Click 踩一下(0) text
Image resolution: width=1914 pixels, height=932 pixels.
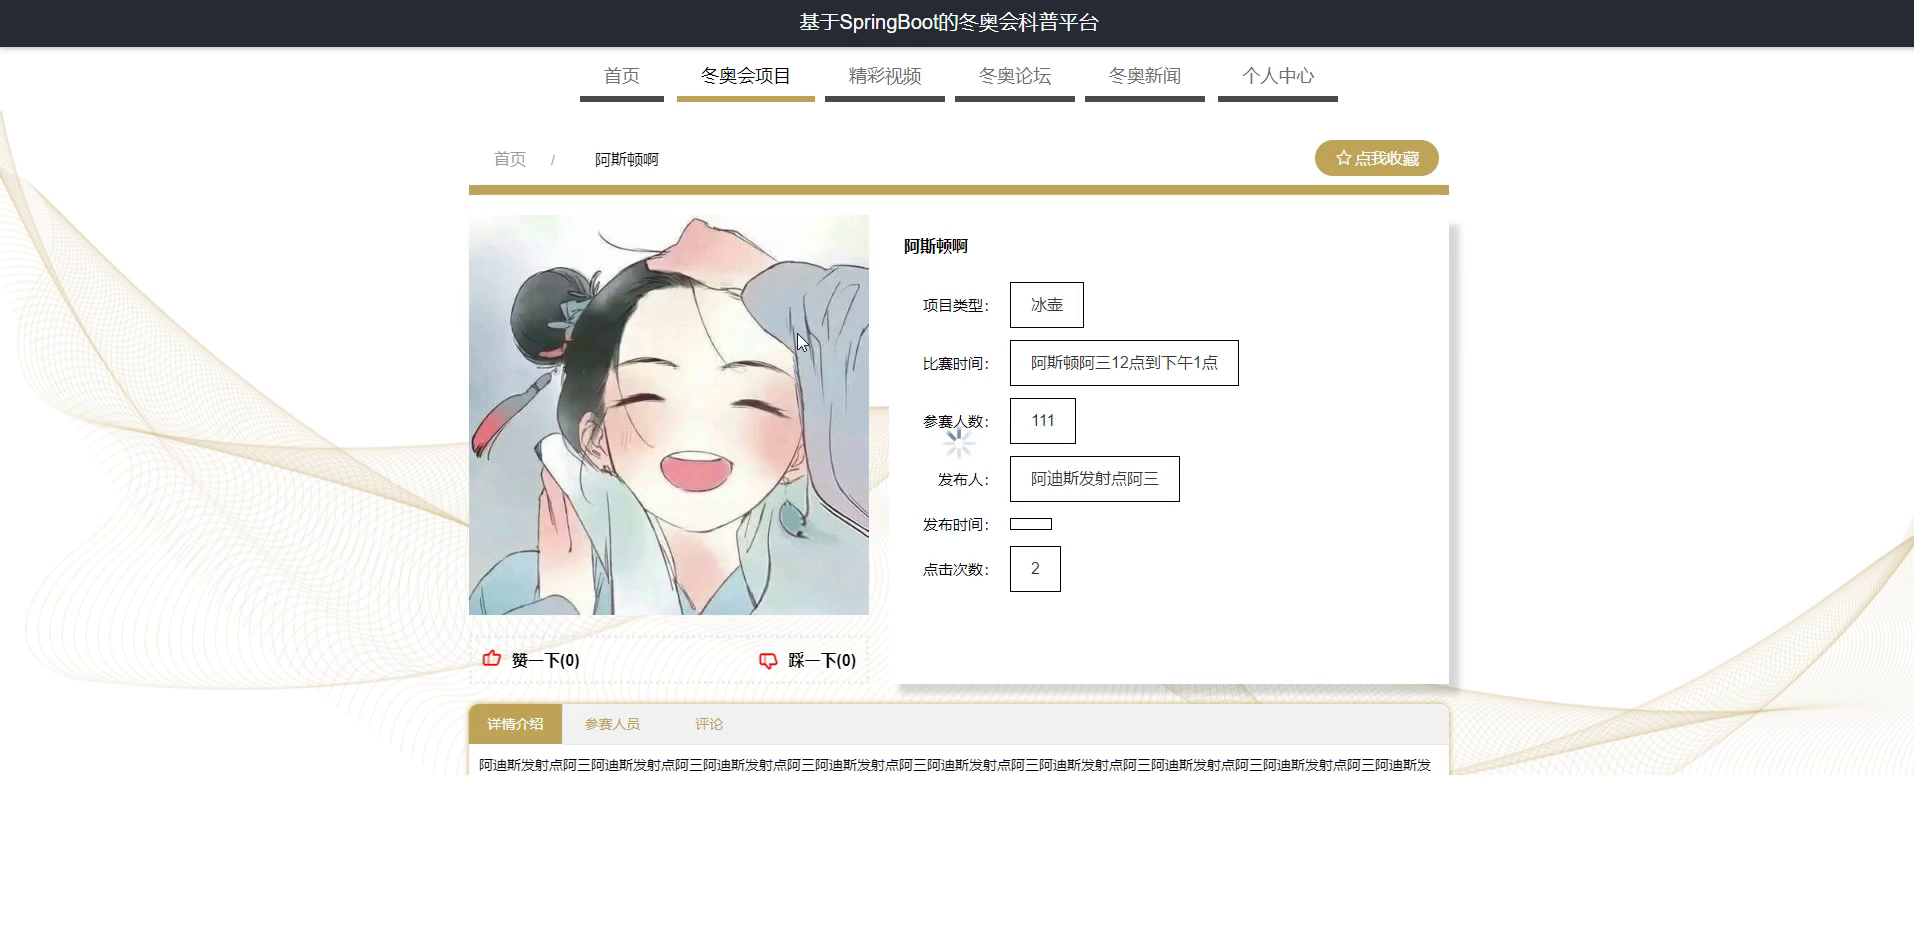pyautogui.click(x=822, y=660)
